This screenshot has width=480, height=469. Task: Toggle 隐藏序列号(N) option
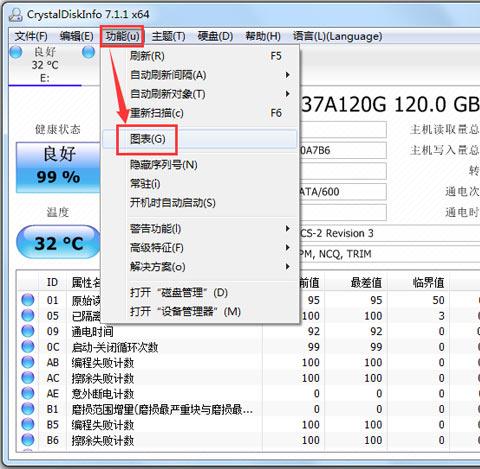pos(199,165)
